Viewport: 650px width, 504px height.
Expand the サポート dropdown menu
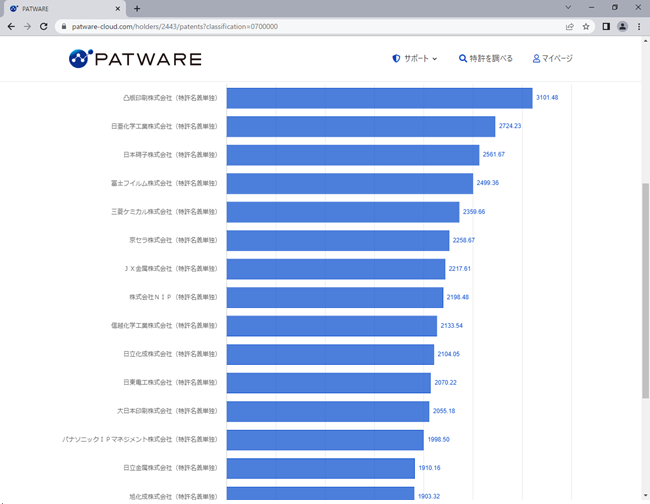pyautogui.click(x=415, y=59)
